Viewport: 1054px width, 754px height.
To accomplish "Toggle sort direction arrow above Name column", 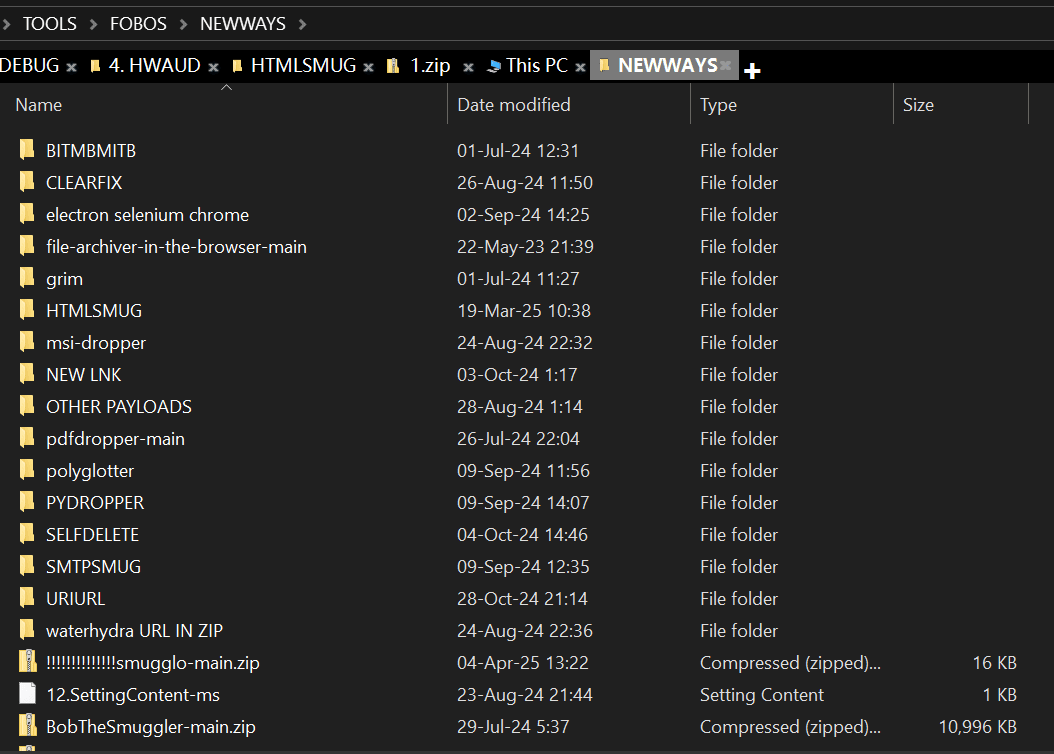I will (x=227, y=87).
